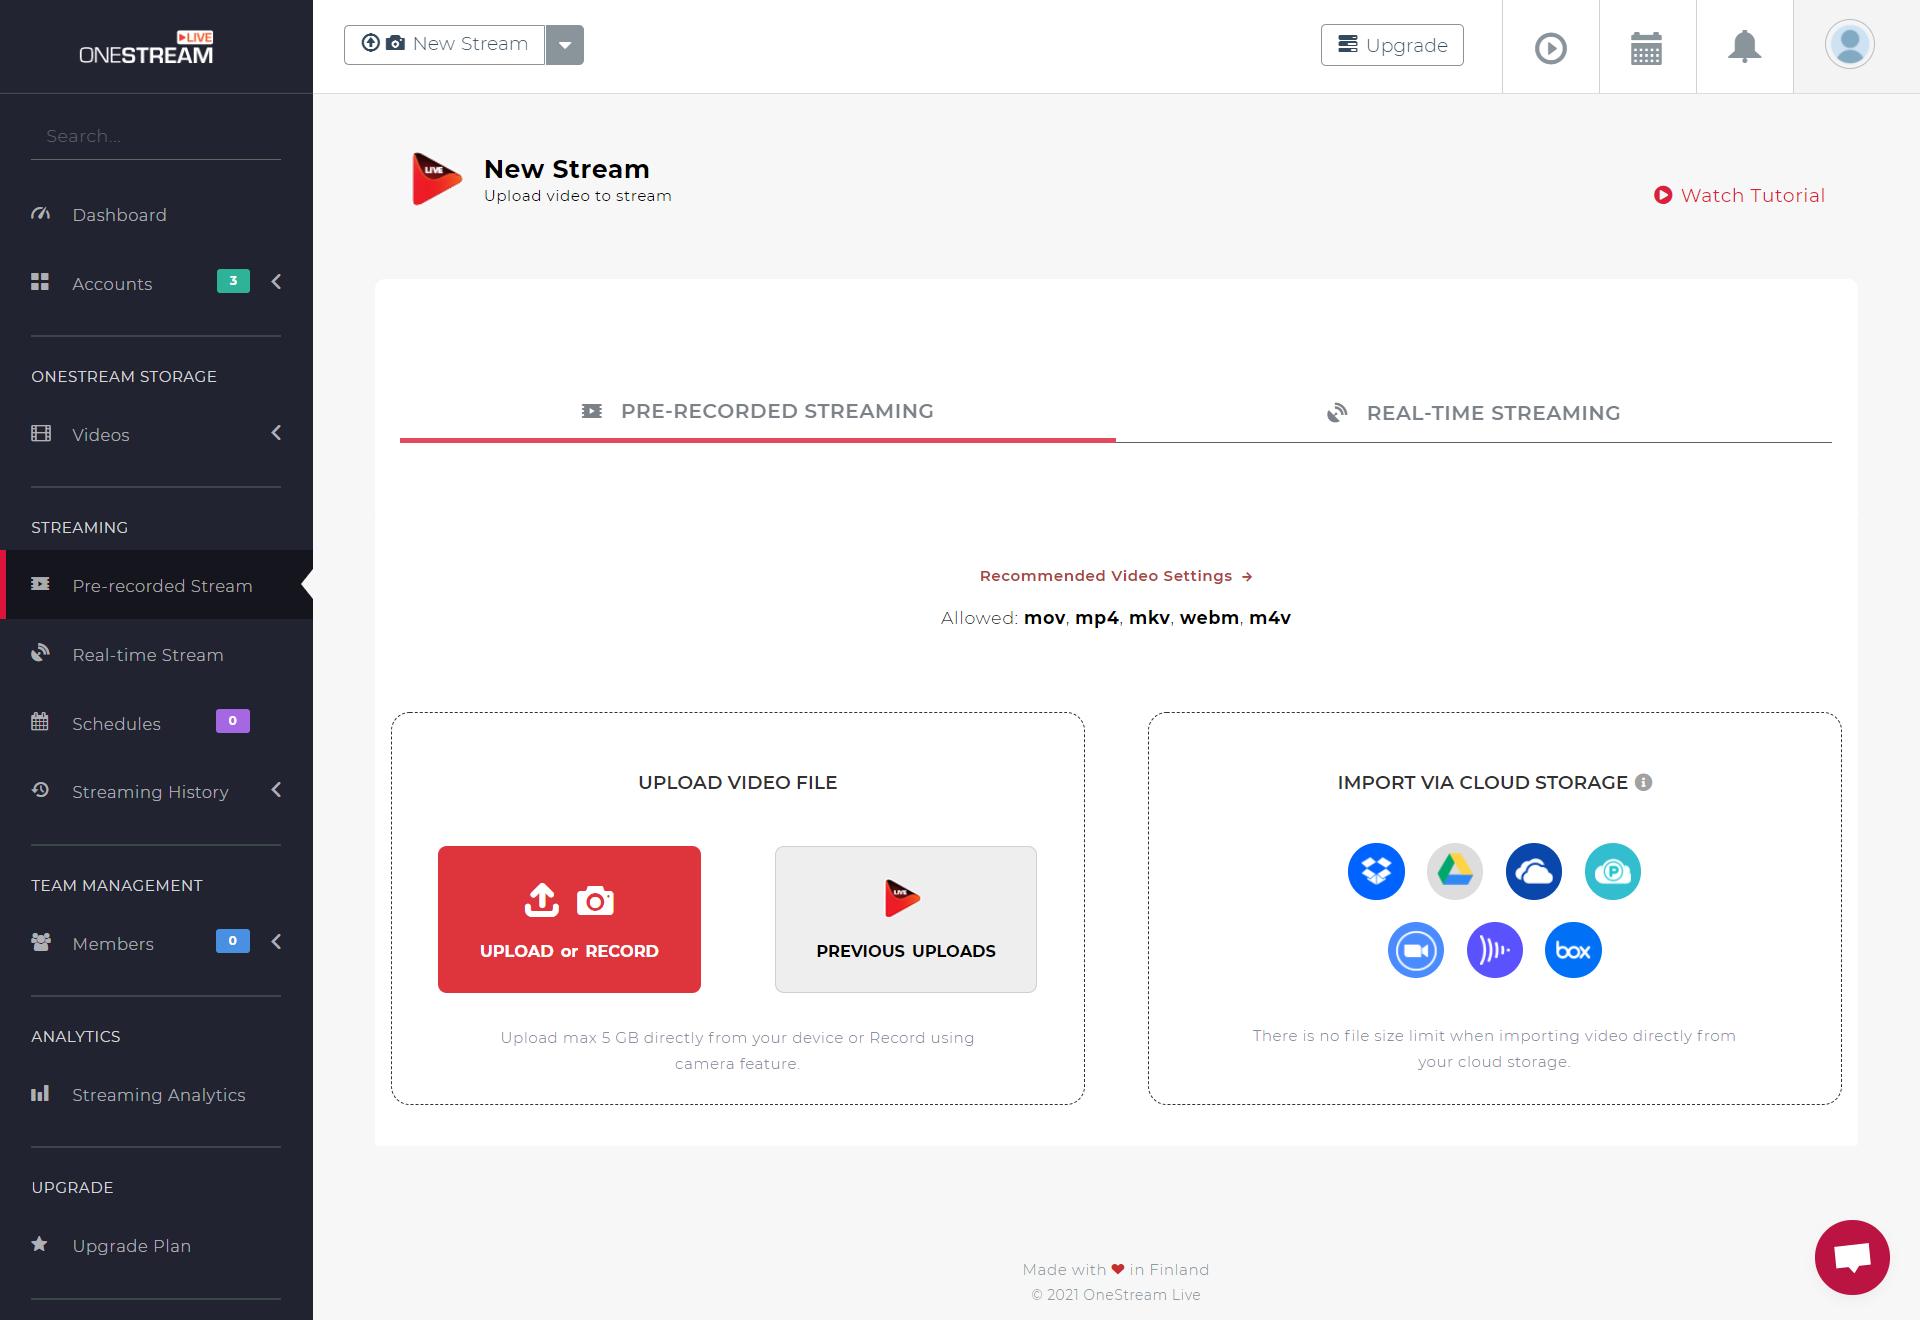Choose the pCloud import icon
The width and height of the screenshot is (1920, 1320).
click(x=1612, y=871)
